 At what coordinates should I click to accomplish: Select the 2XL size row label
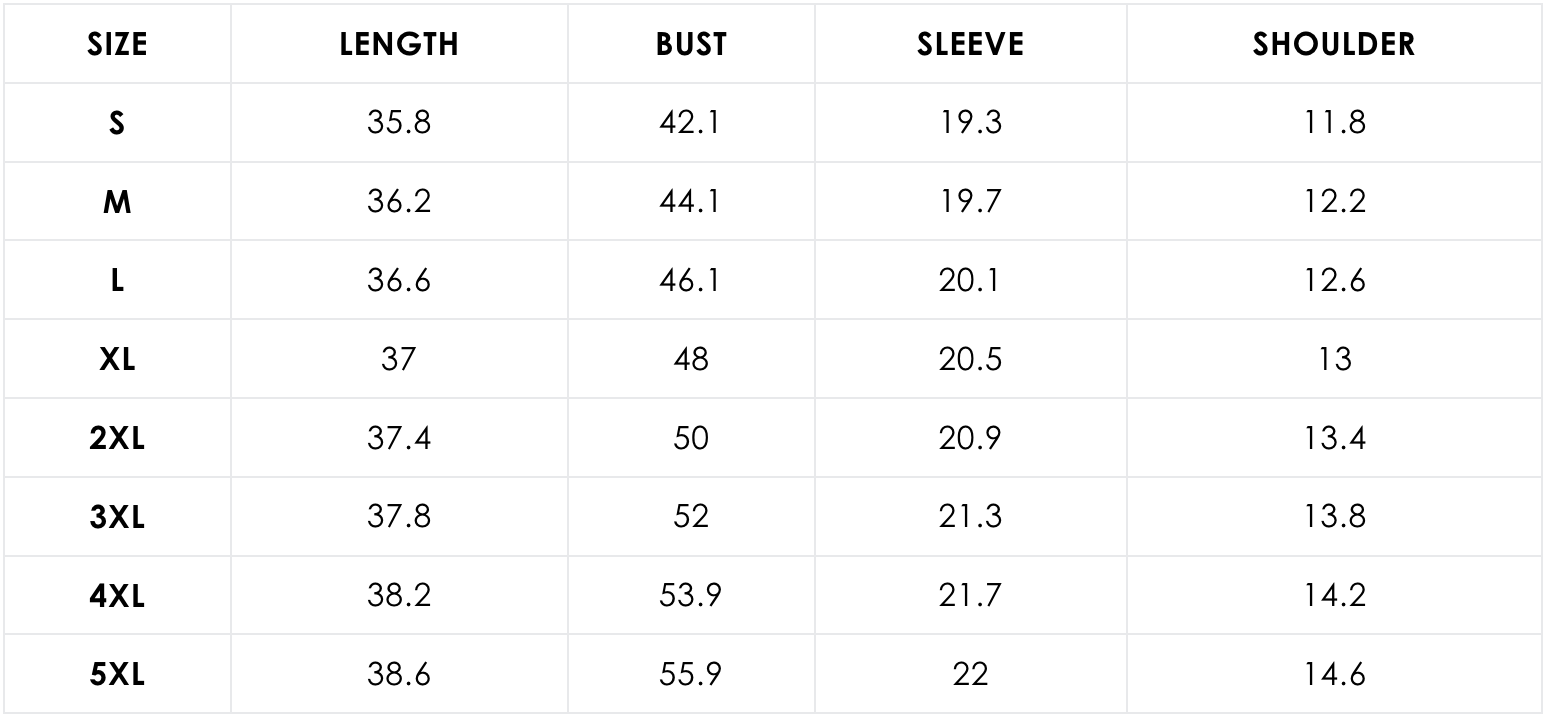pos(117,438)
